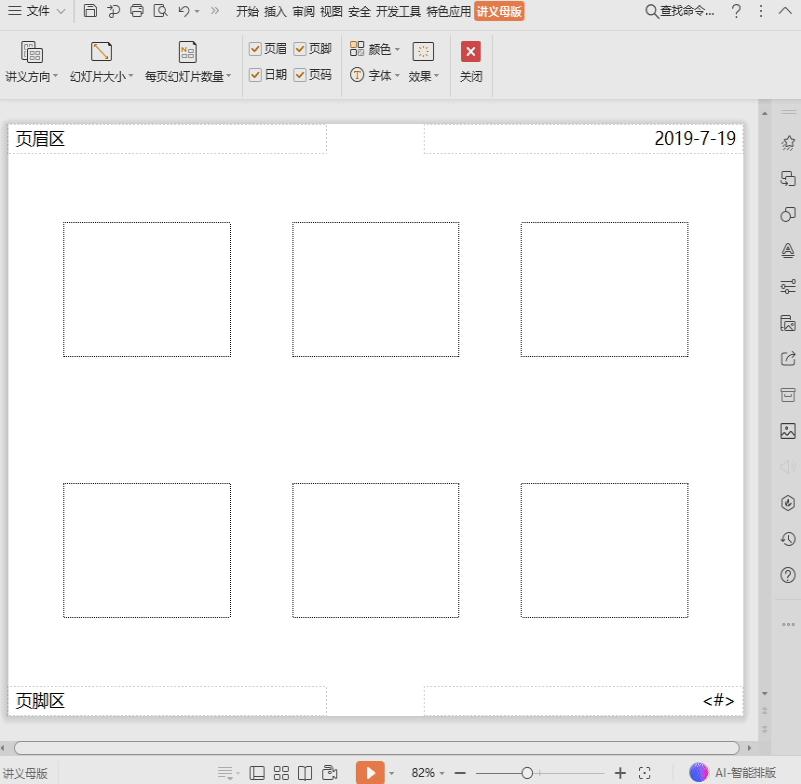Switch to the 插入 tab
The width and height of the screenshot is (801, 784).
tap(275, 11)
